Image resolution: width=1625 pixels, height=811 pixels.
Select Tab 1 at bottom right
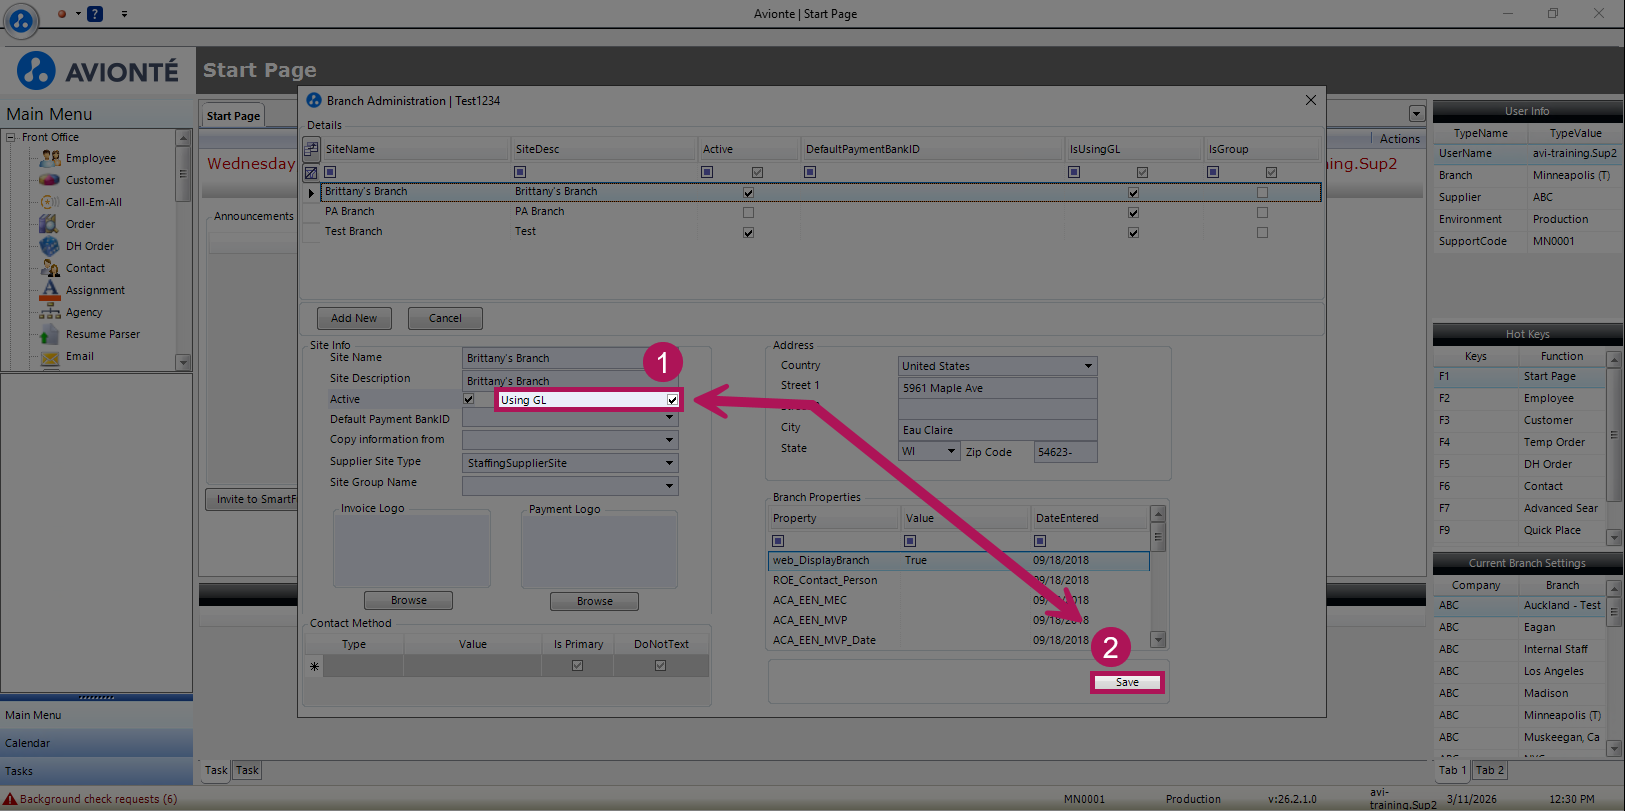coord(1453,771)
